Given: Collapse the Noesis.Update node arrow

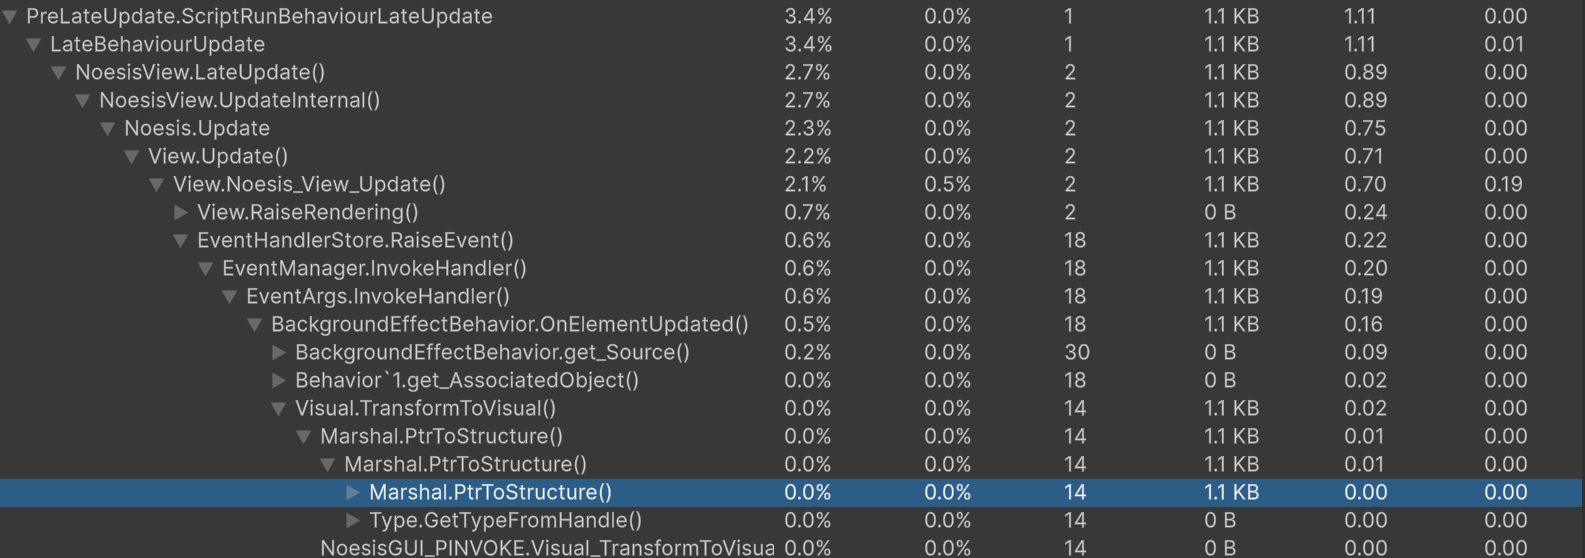Looking at the screenshot, I should (x=107, y=129).
